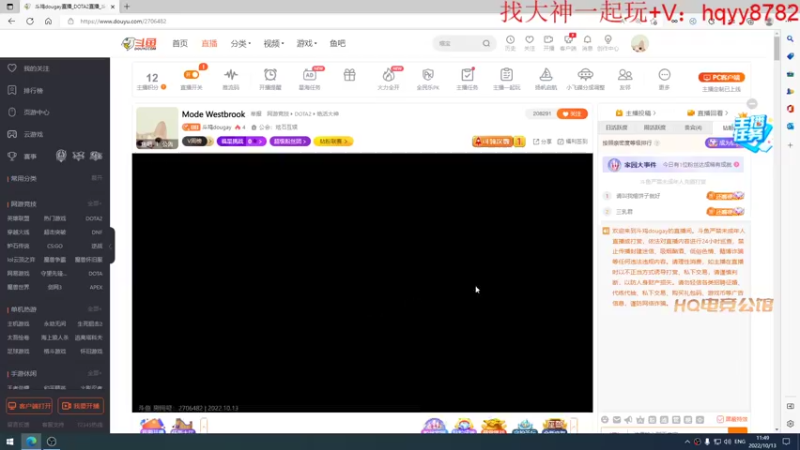
Task: Click the 我要开播 button
Action: click(81, 406)
